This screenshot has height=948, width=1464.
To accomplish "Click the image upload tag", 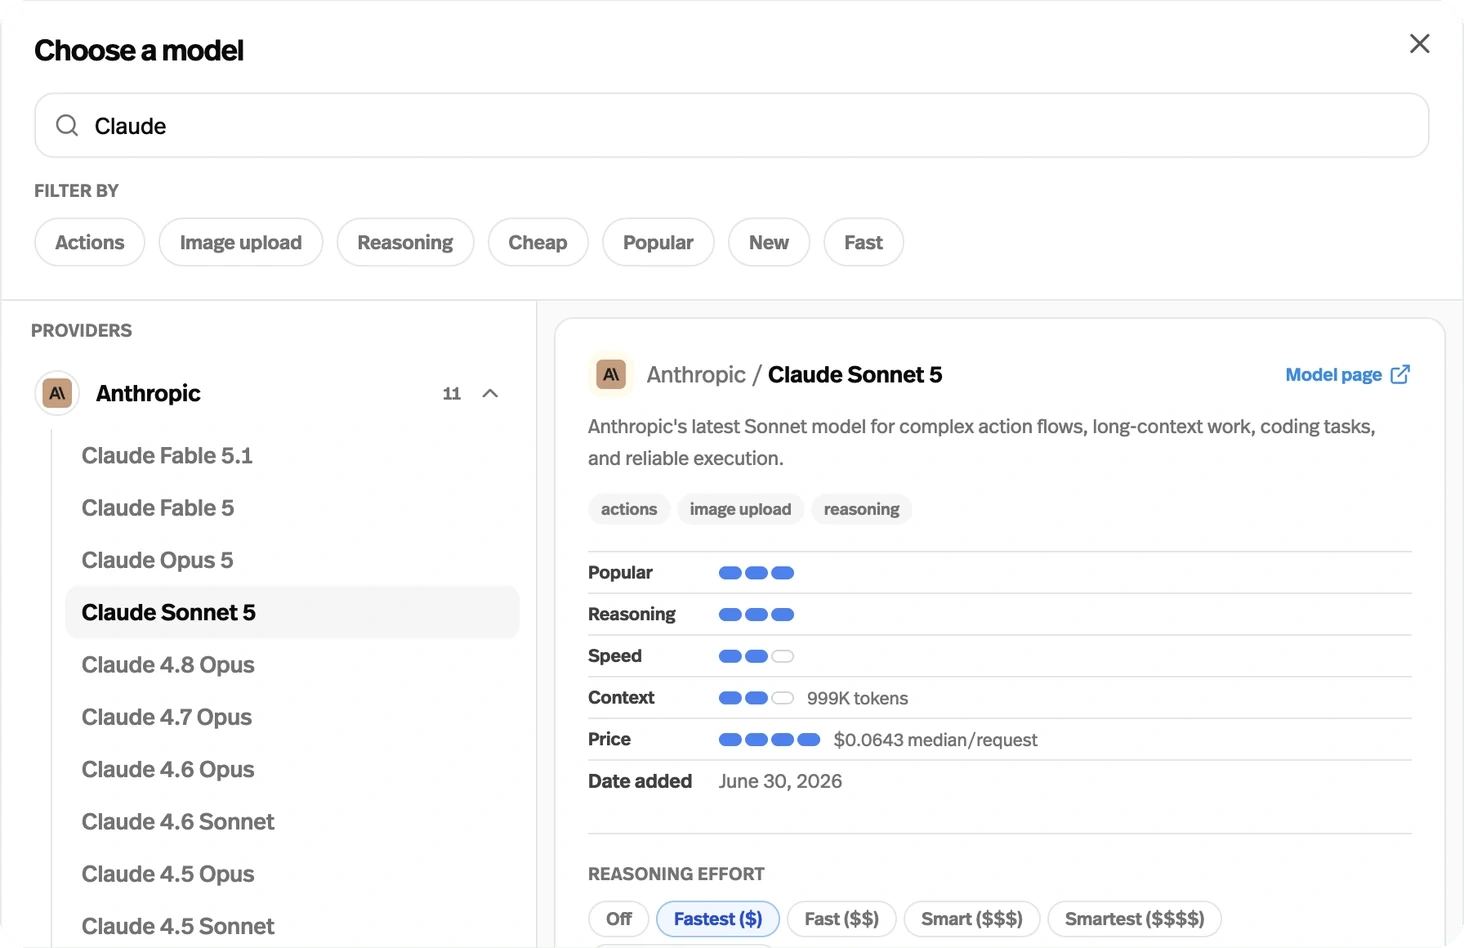I will pos(740,509).
